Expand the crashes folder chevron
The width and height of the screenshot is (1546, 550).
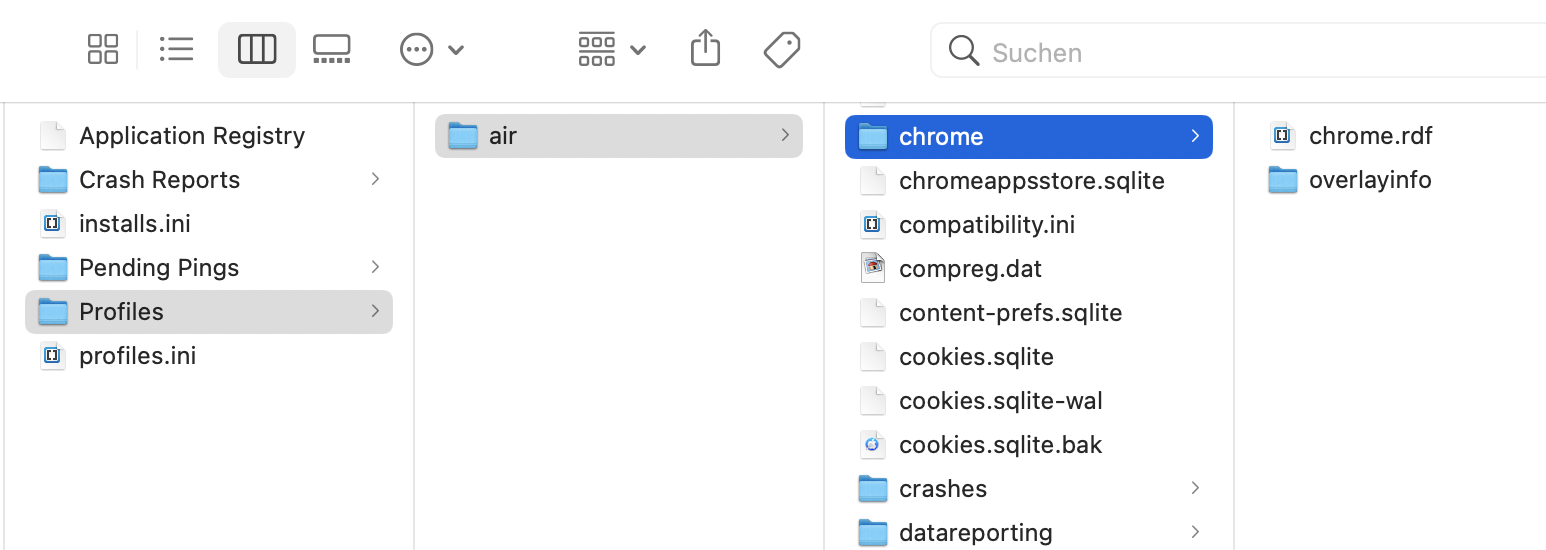1195,488
